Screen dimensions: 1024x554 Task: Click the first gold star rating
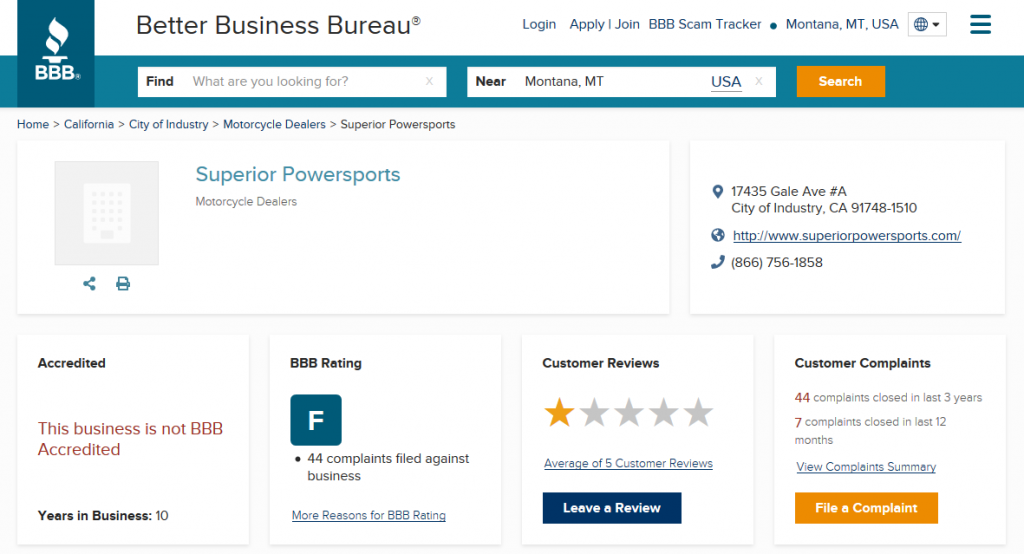click(x=558, y=412)
